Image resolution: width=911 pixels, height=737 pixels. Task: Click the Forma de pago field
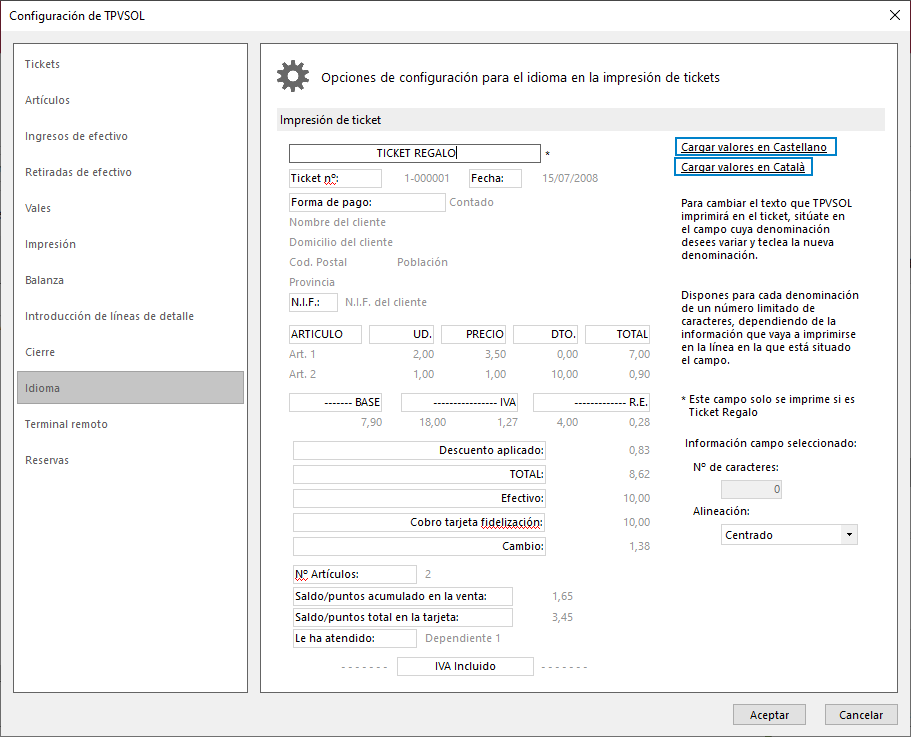point(367,202)
